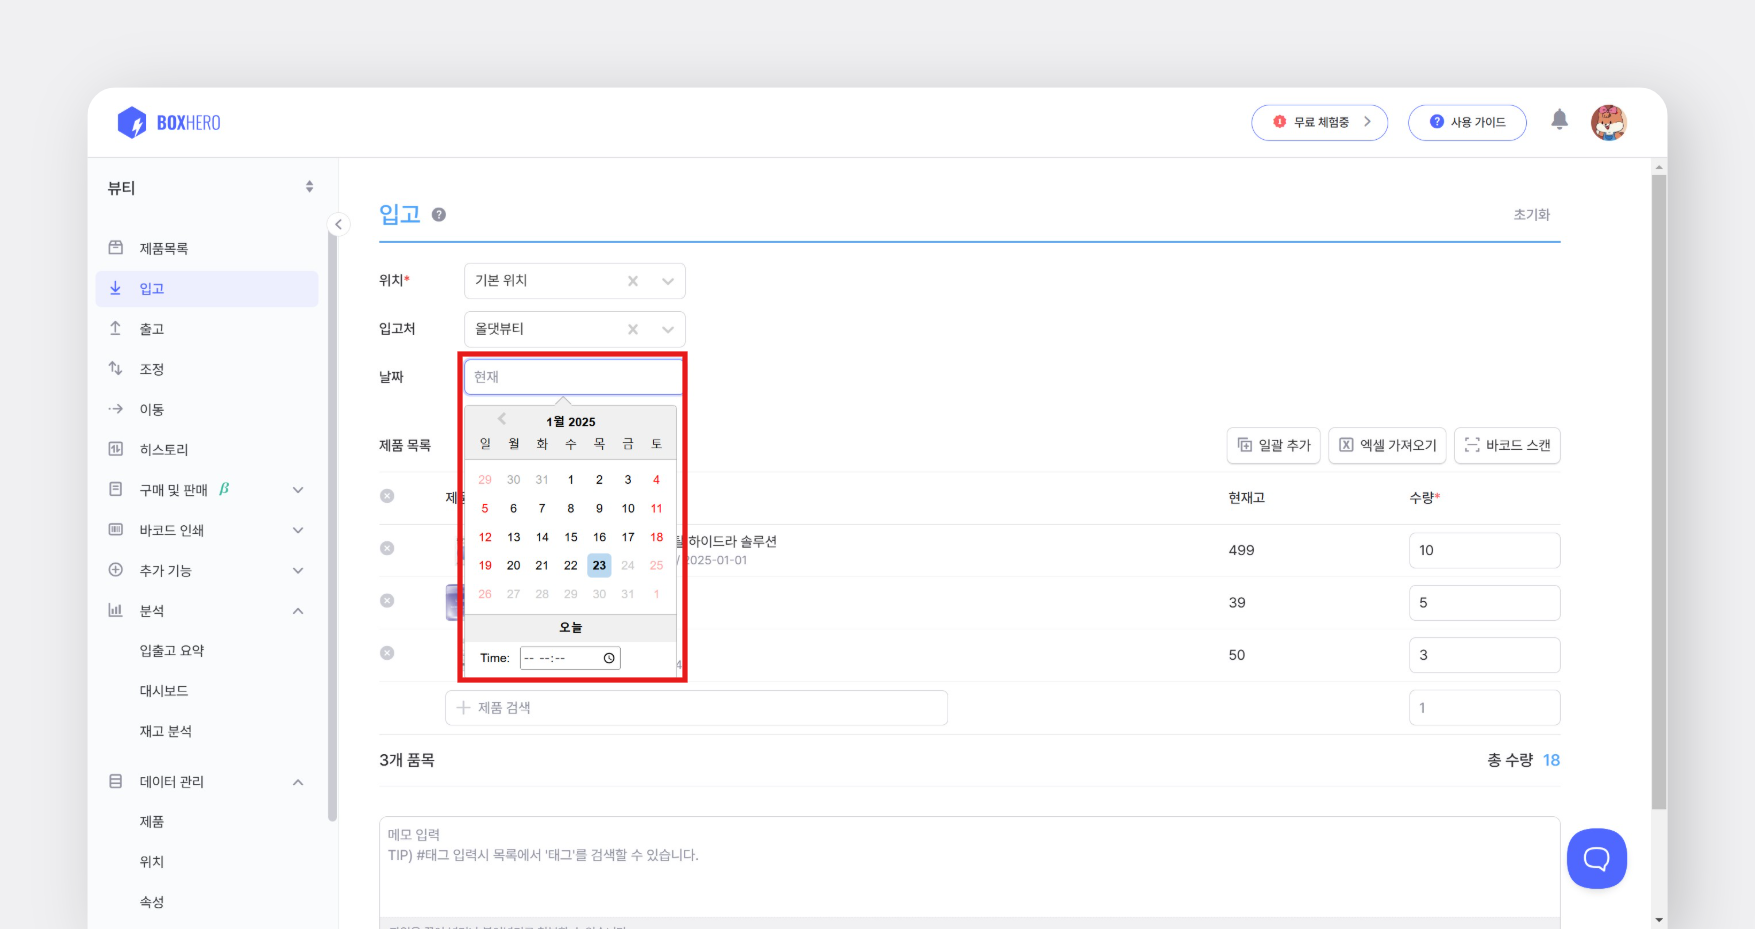Click the 제품 검색 product search field
The image size is (1755, 929).
pyautogui.click(x=697, y=707)
